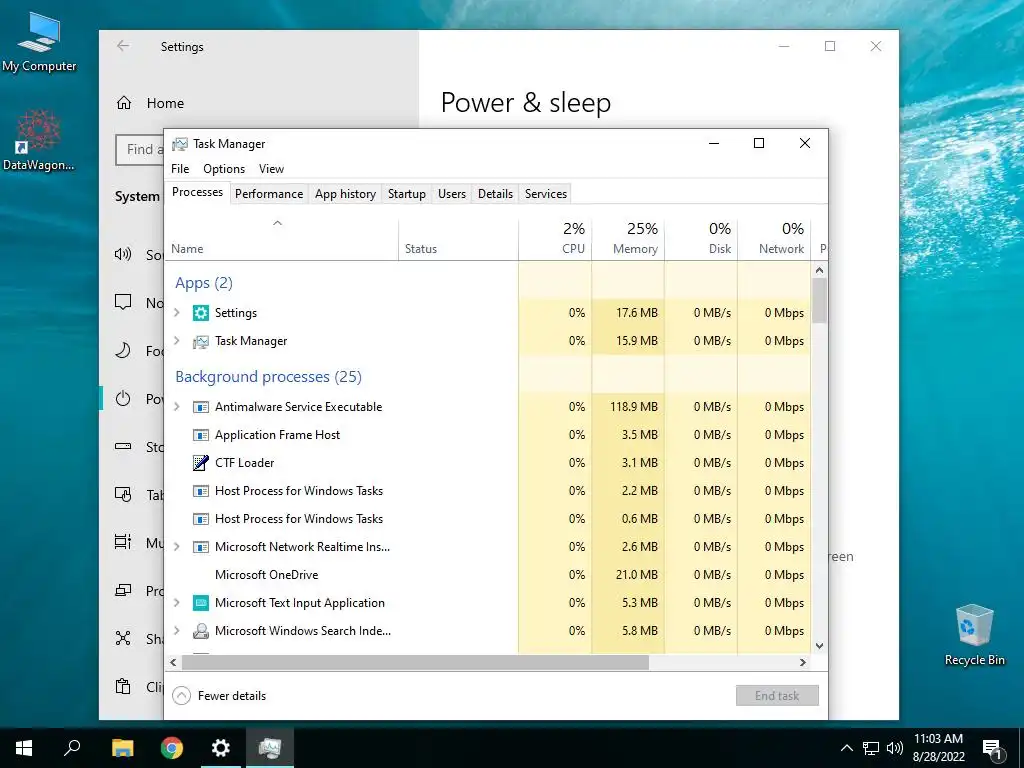Image resolution: width=1024 pixels, height=768 pixels.
Task: Switch to the Startup tab
Action: point(407,194)
